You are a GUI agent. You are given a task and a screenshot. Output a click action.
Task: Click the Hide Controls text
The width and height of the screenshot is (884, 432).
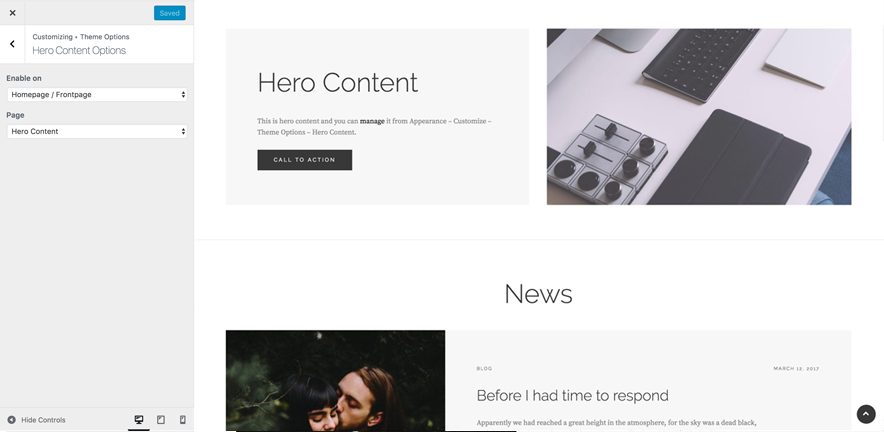tap(43, 420)
